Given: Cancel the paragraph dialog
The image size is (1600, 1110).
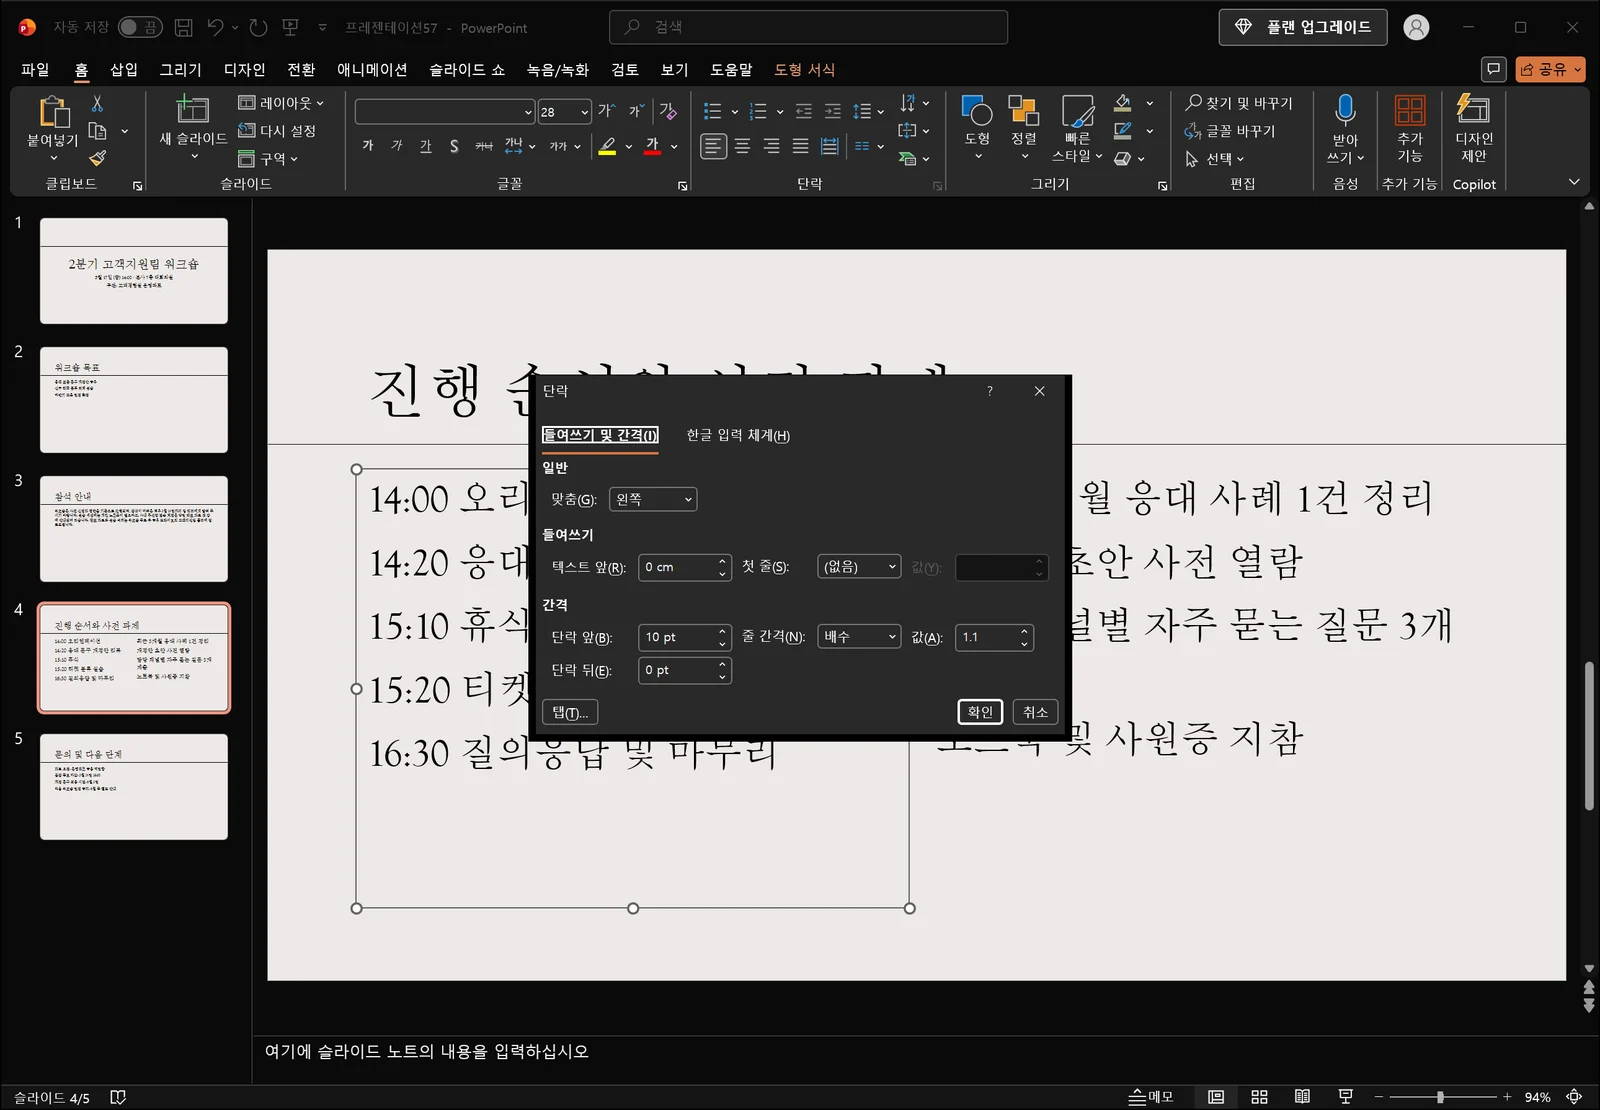Looking at the screenshot, I should 1035,712.
